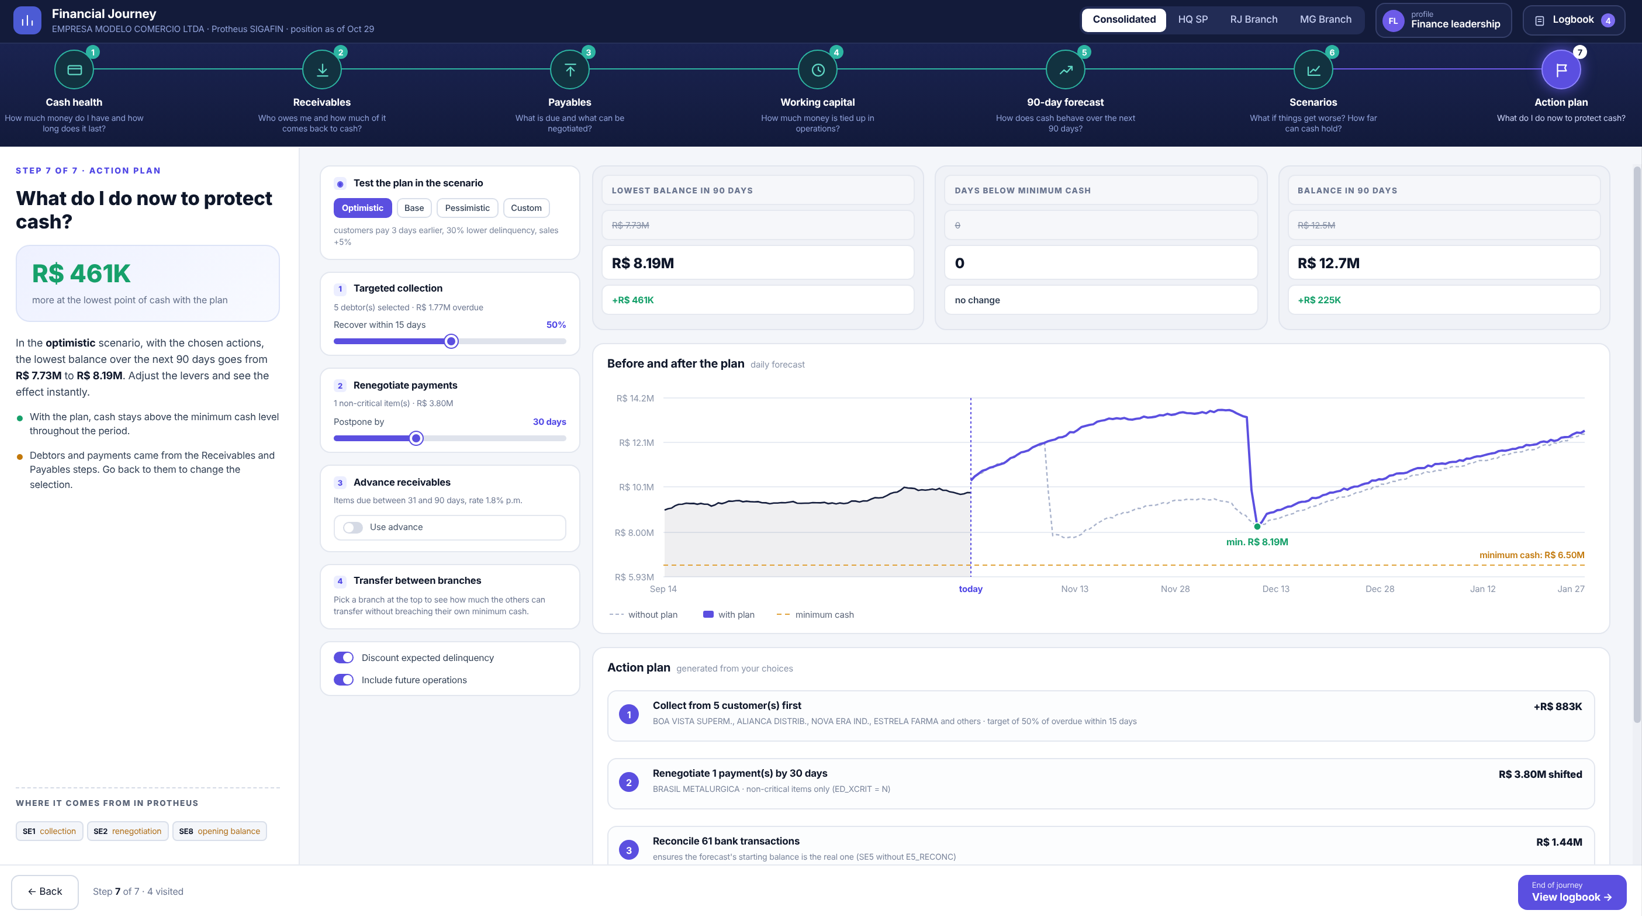Click the step 3 badge on Reconcile bank transactions
This screenshot has width=1642, height=916.
click(629, 850)
